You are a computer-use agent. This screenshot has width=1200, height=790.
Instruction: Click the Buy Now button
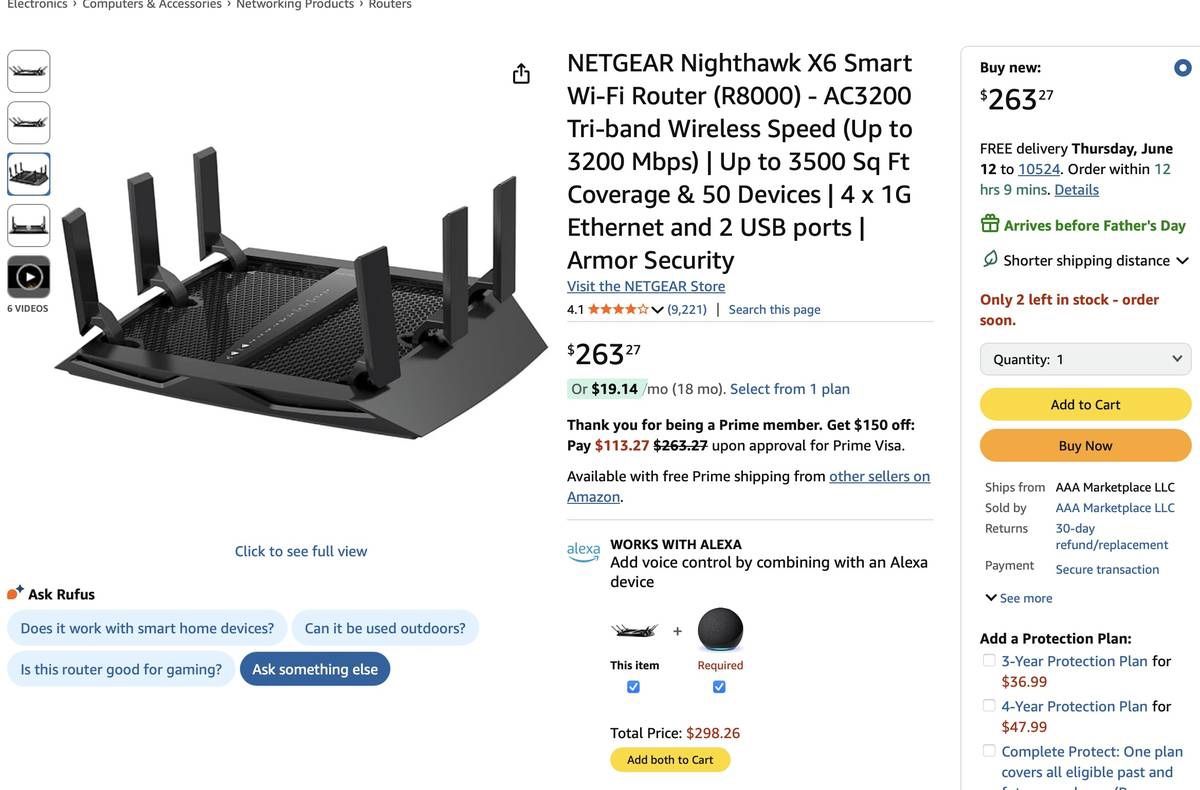tap(1085, 445)
